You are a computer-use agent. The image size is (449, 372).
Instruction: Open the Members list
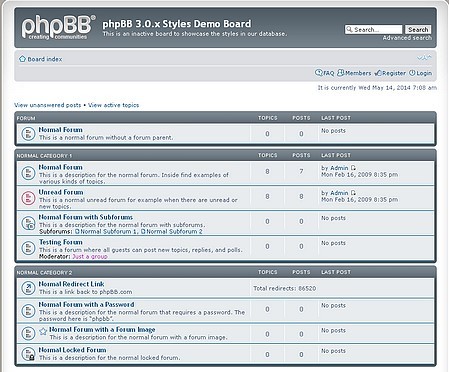358,73
